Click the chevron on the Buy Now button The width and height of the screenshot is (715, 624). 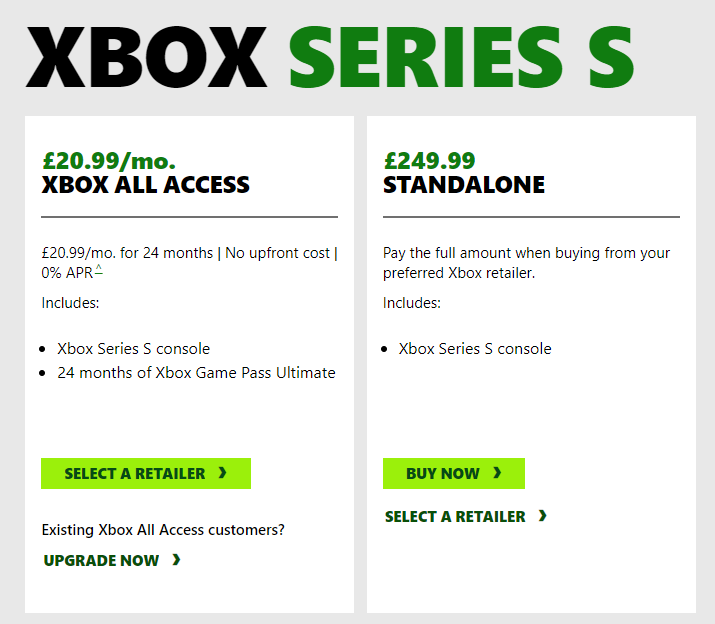pos(497,473)
